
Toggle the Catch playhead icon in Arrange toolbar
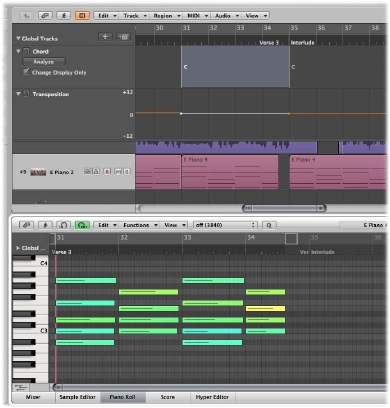[x=64, y=15]
